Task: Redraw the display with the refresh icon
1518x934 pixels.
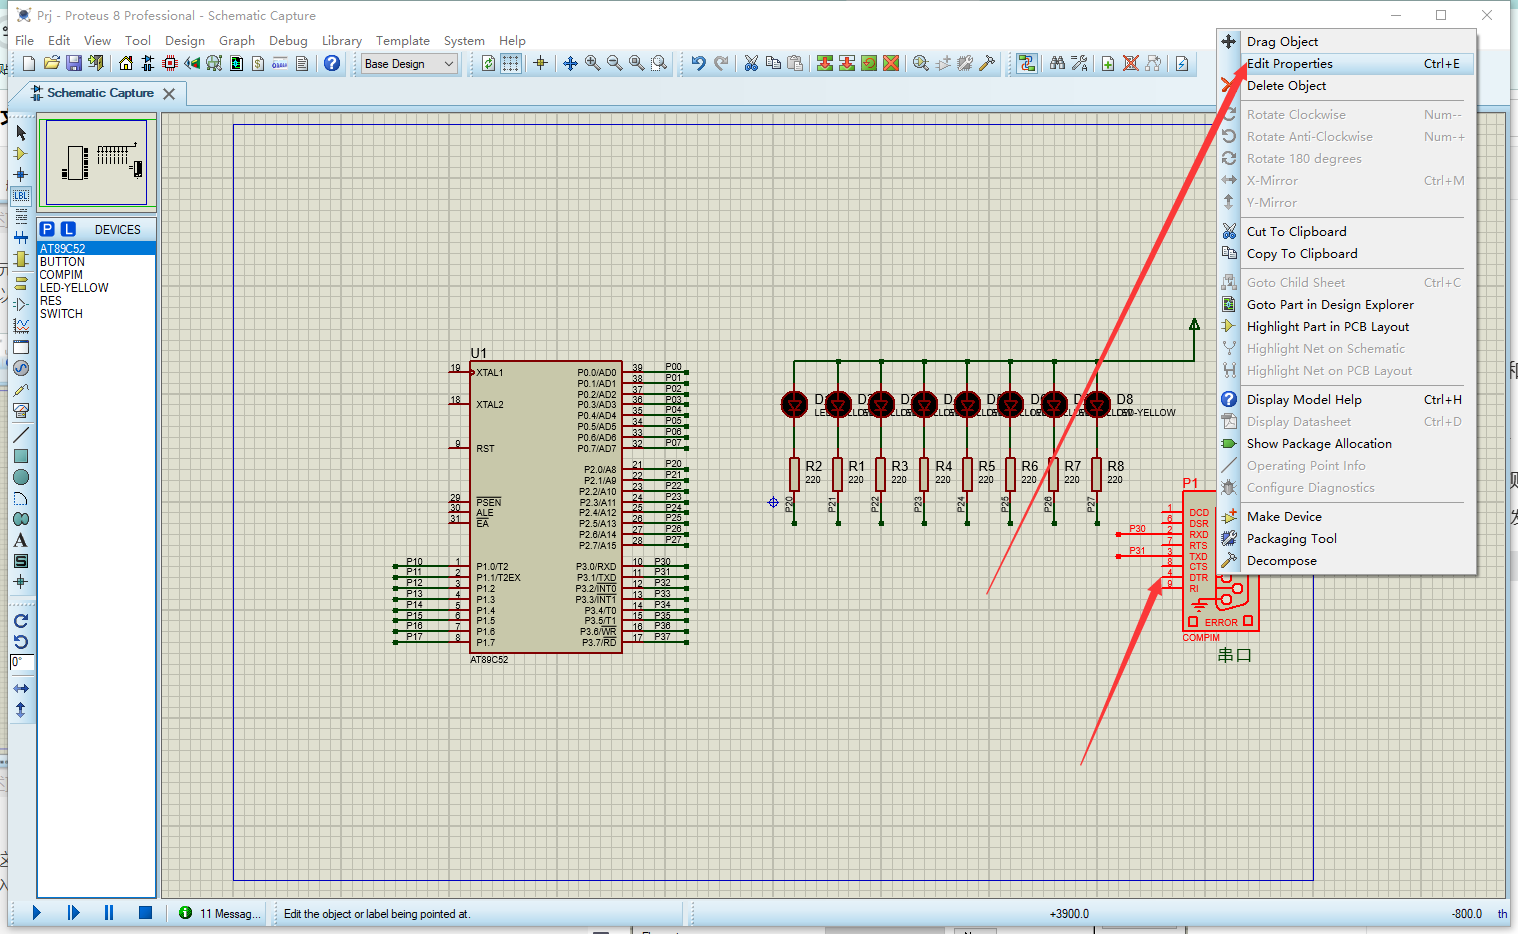Action: 488,63
